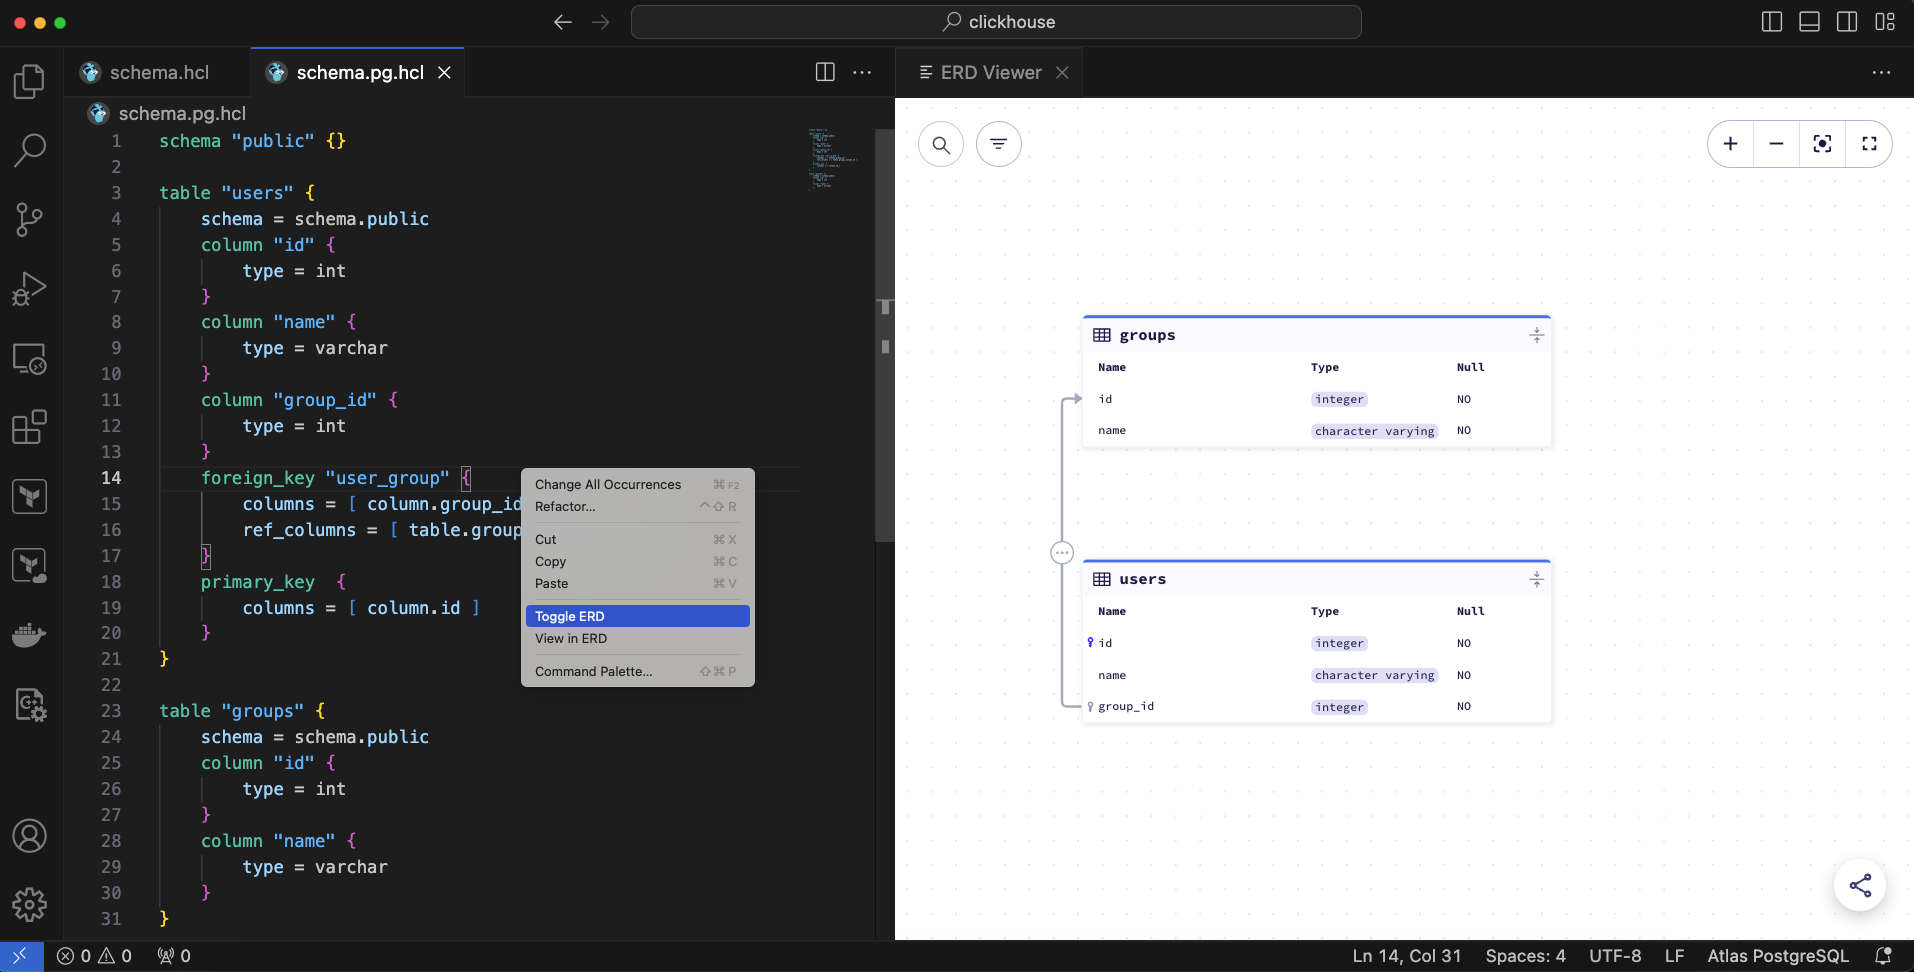Collapse the users table columns

[1536, 579]
